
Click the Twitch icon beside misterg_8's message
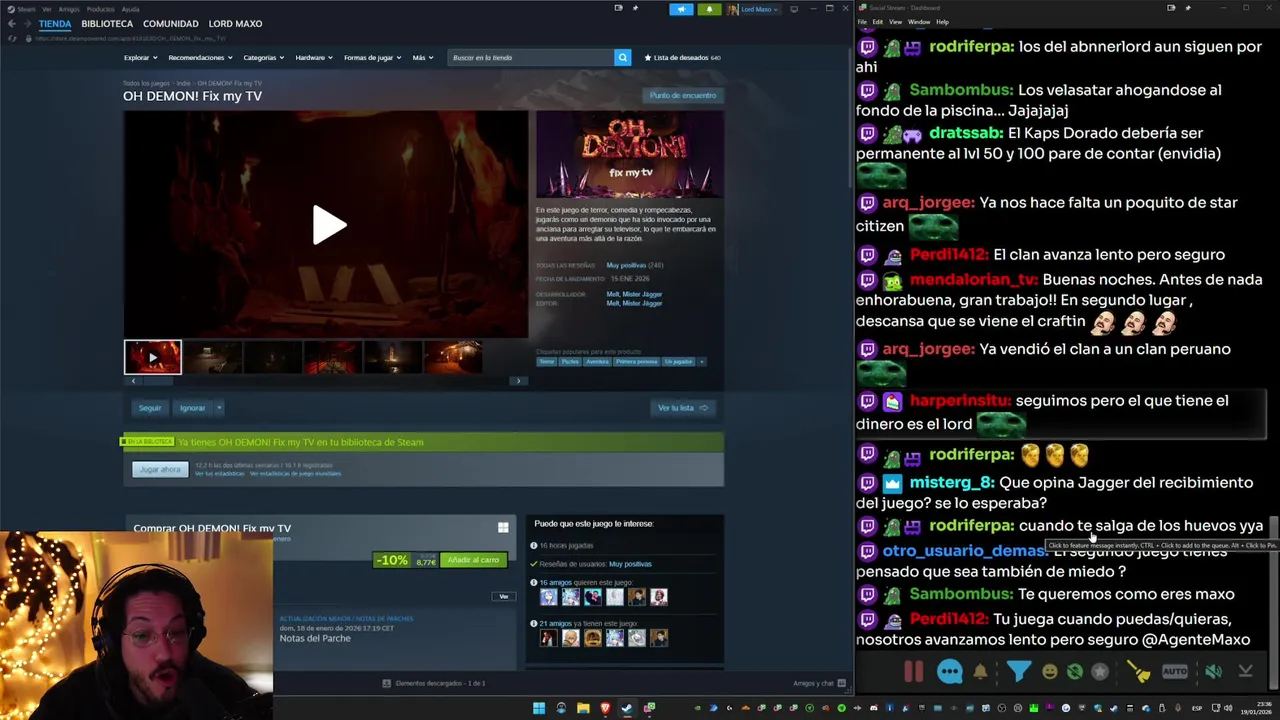(x=867, y=483)
